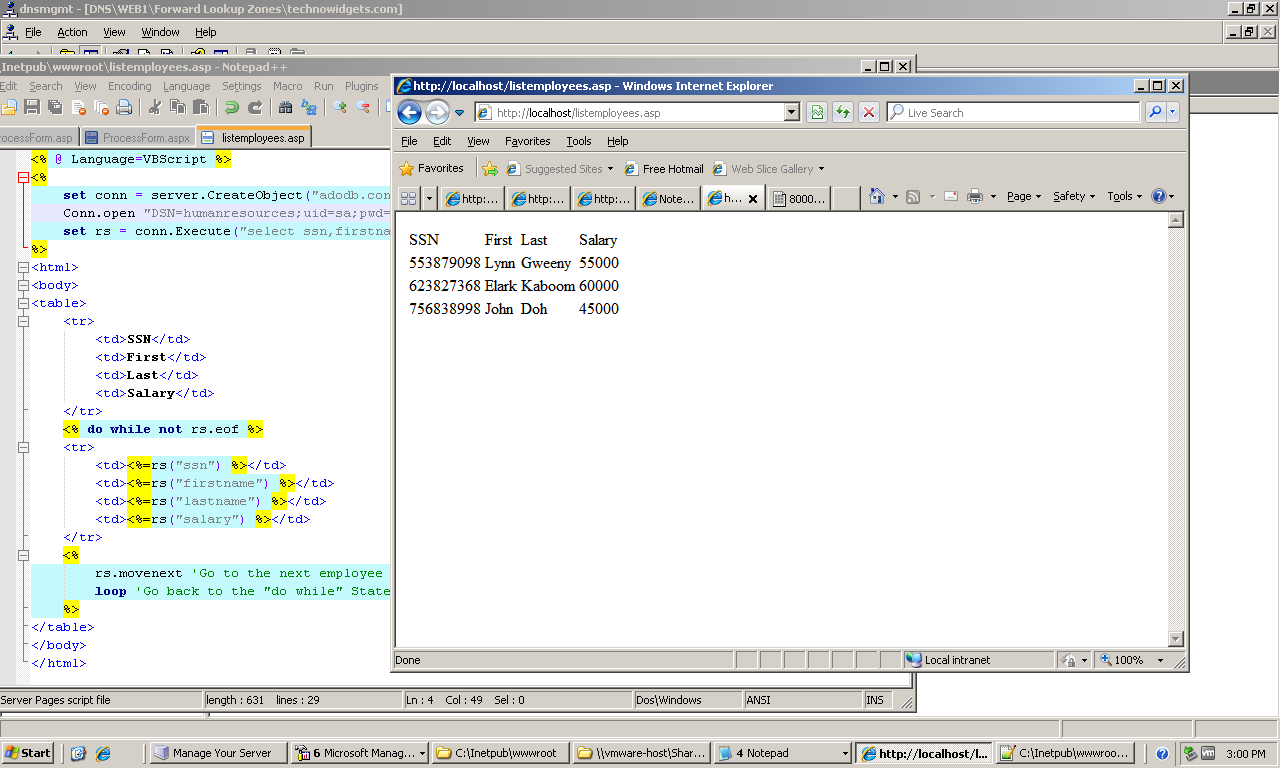
Task: Open Find with the binoculars icon
Action: click(x=286, y=108)
